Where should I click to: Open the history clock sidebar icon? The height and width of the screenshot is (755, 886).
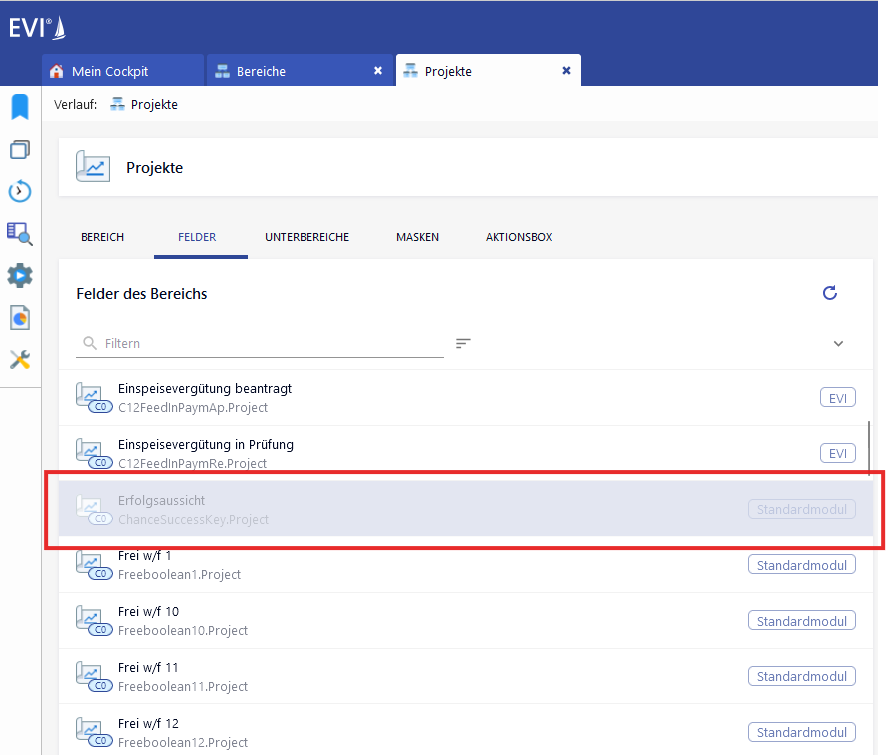(20, 191)
